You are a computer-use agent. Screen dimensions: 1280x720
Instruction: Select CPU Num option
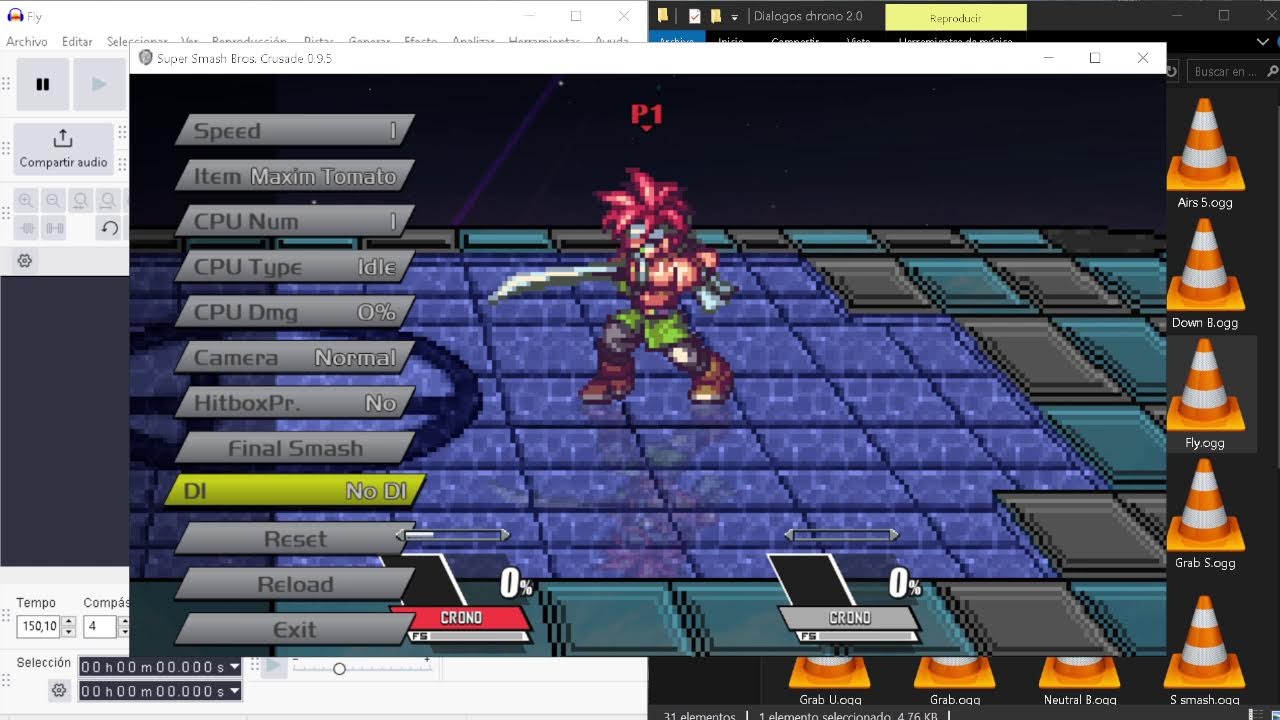[x=295, y=221]
